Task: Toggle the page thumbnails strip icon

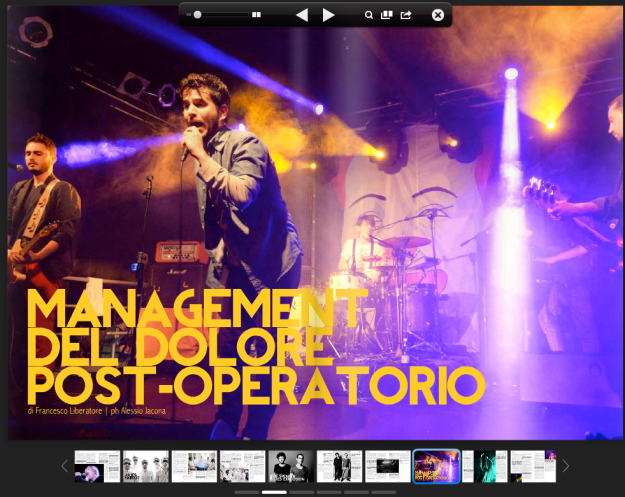Action: [387, 15]
